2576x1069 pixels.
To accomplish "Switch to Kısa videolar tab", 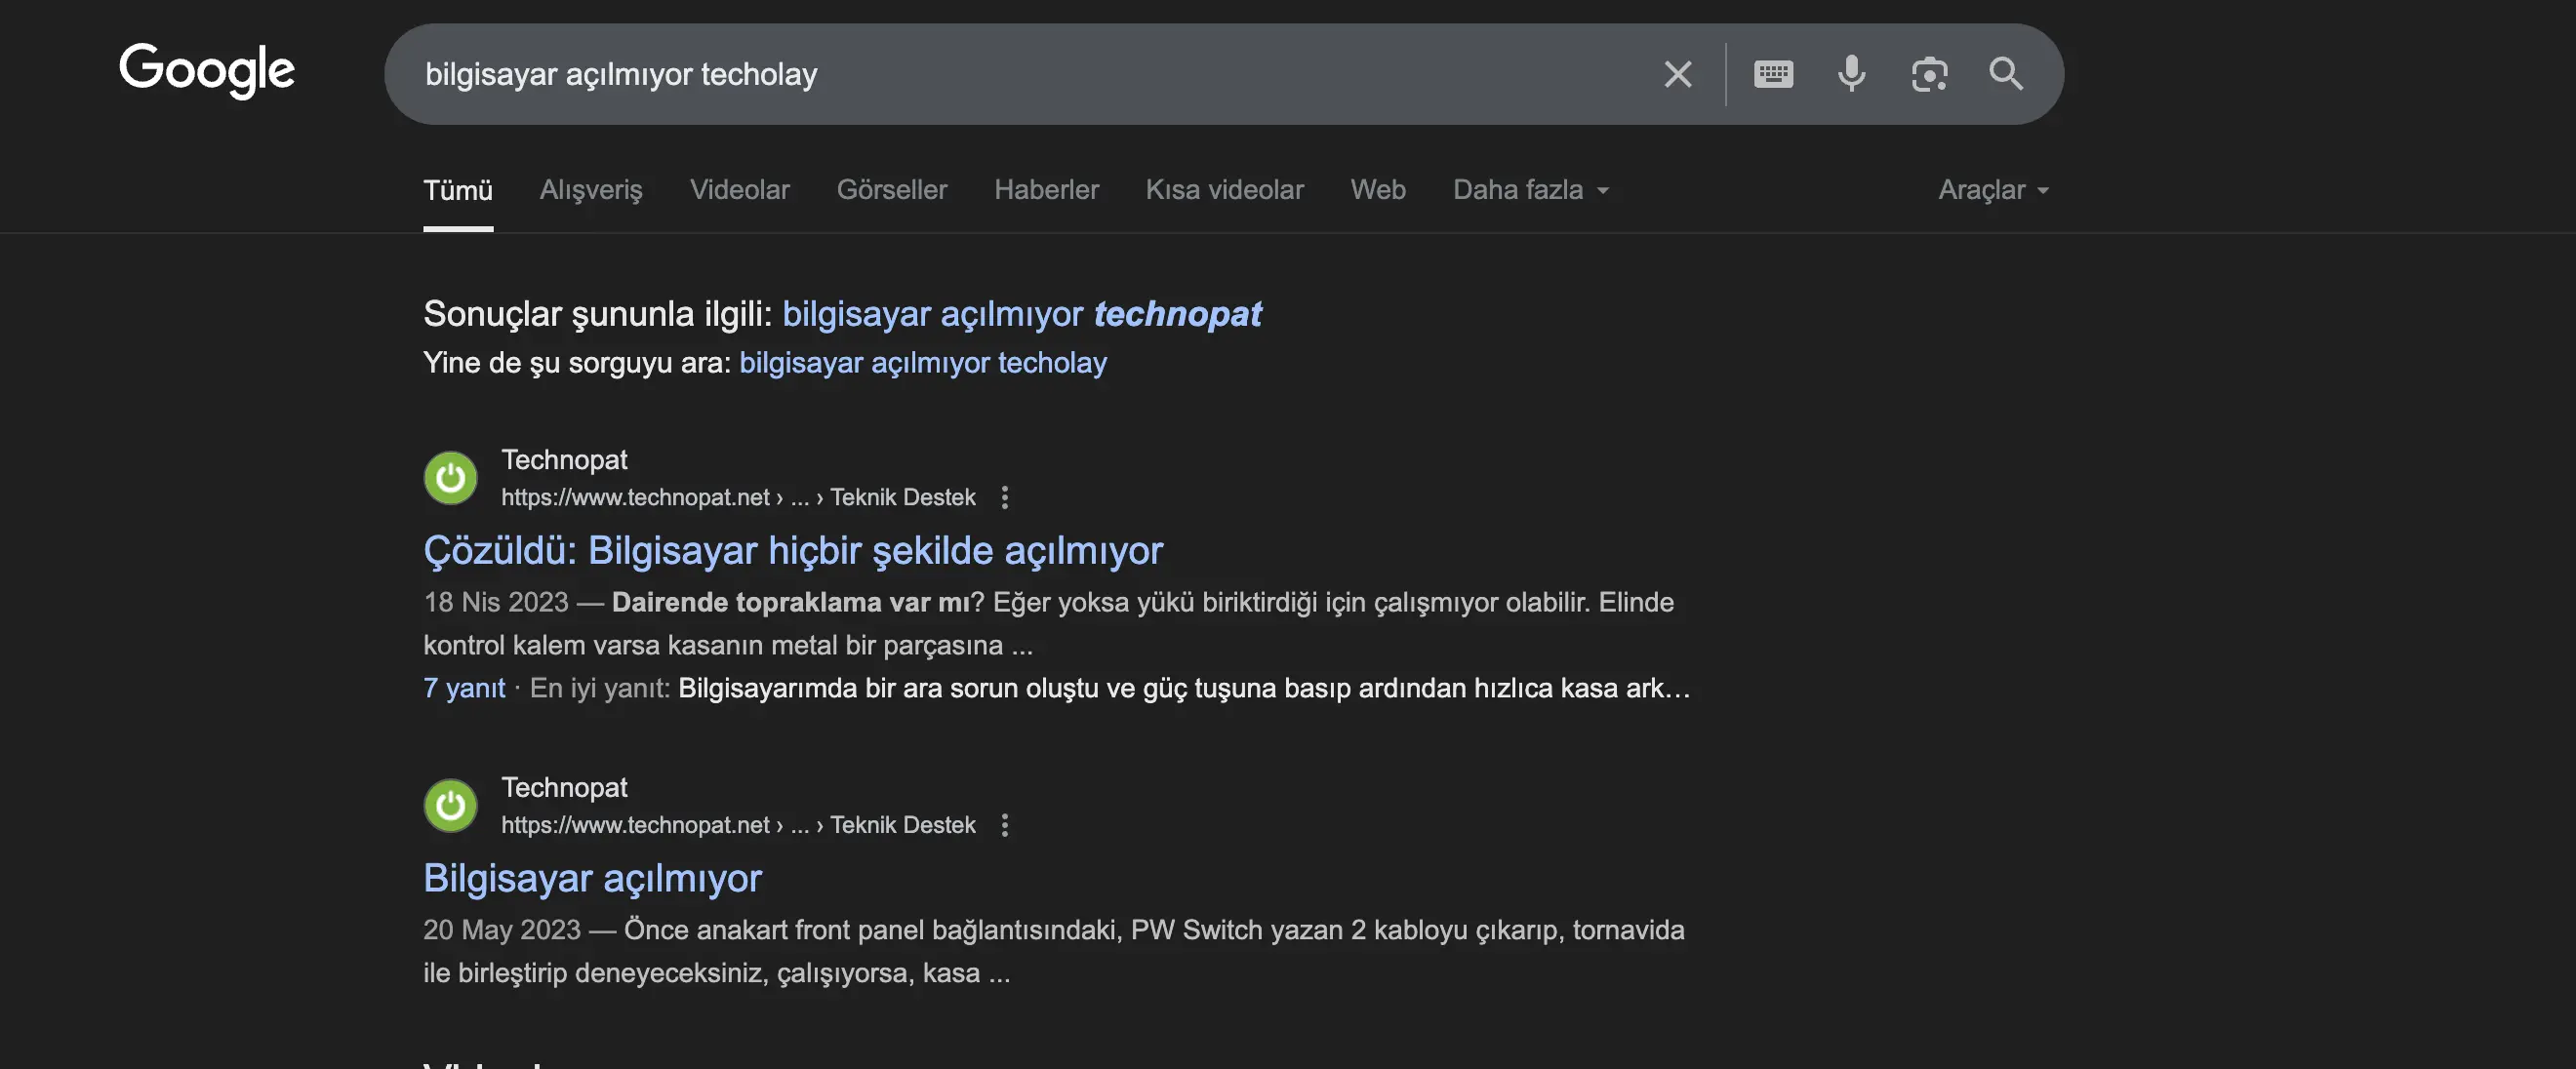I will point(1224,190).
